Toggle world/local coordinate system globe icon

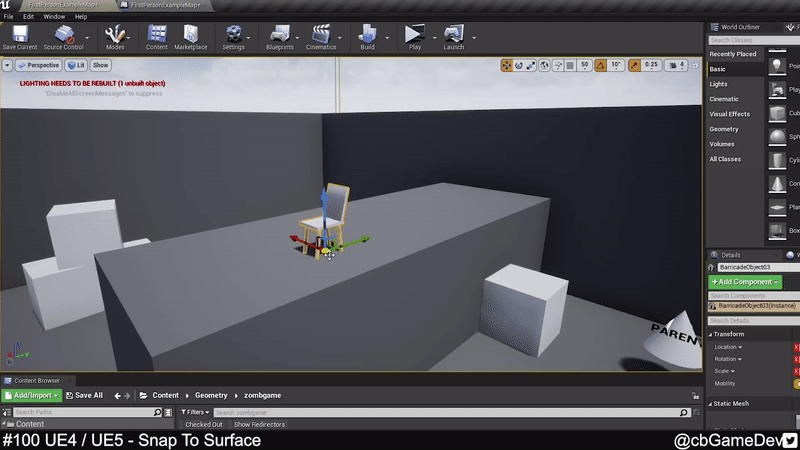[x=544, y=65]
